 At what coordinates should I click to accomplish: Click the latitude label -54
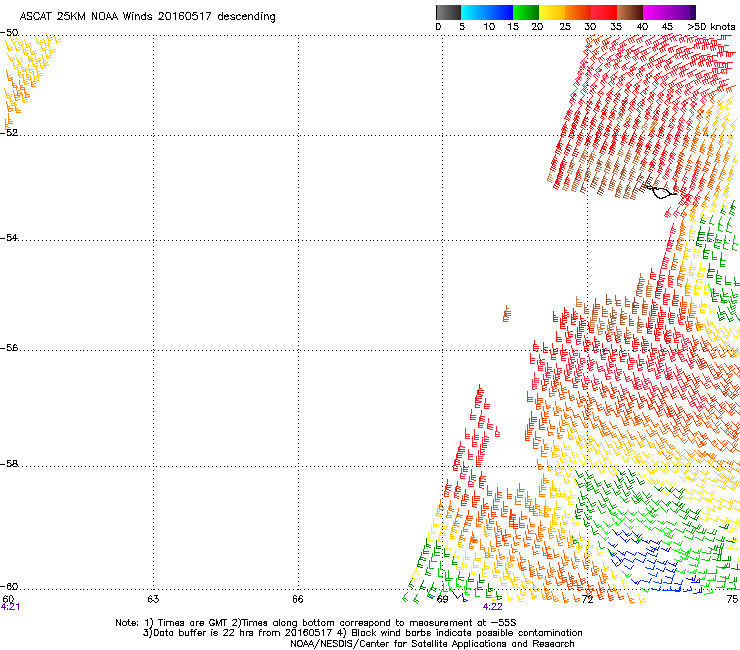click(x=9, y=237)
